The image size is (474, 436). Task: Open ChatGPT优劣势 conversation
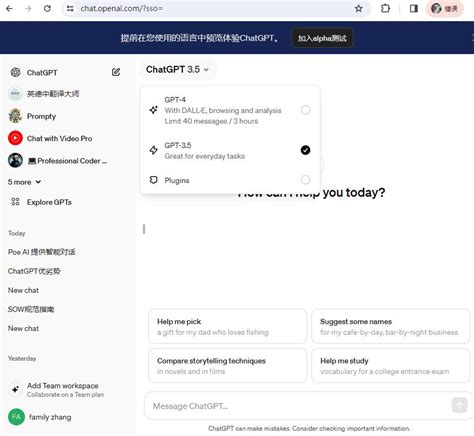tap(34, 271)
